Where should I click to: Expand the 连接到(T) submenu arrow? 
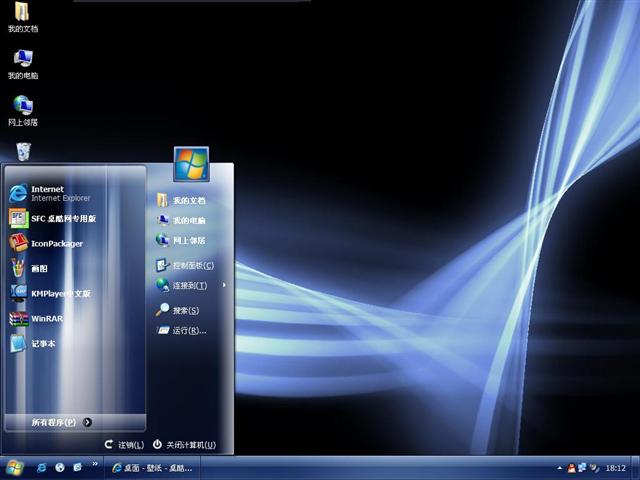tap(224, 285)
